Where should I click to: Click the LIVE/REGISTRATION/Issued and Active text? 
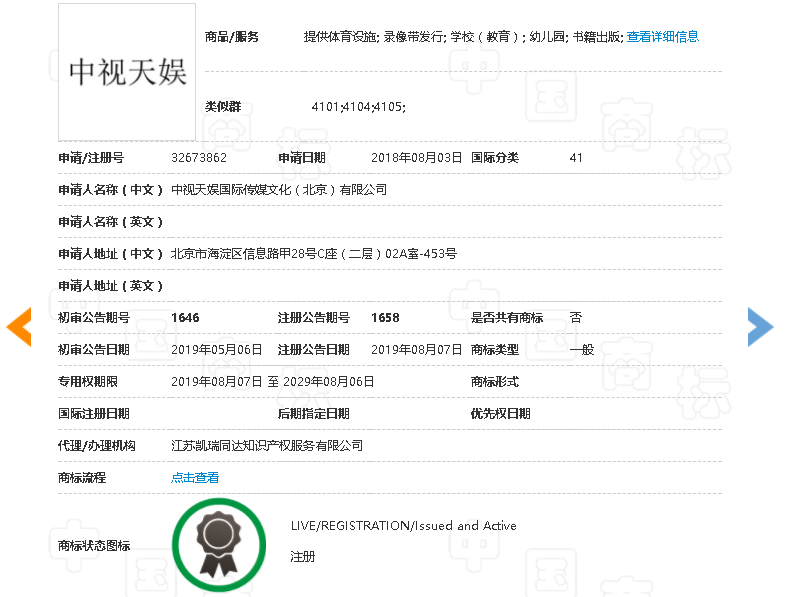[x=403, y=526]
